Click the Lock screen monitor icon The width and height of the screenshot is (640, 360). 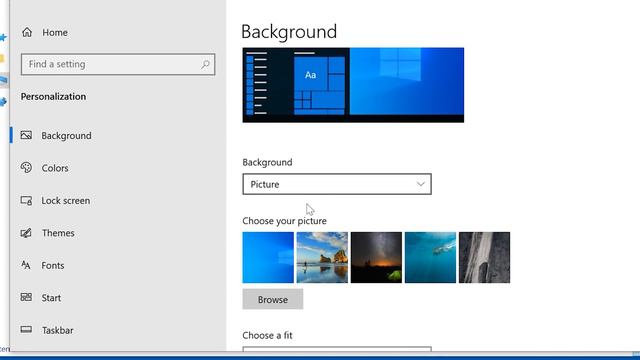point(26,200)
